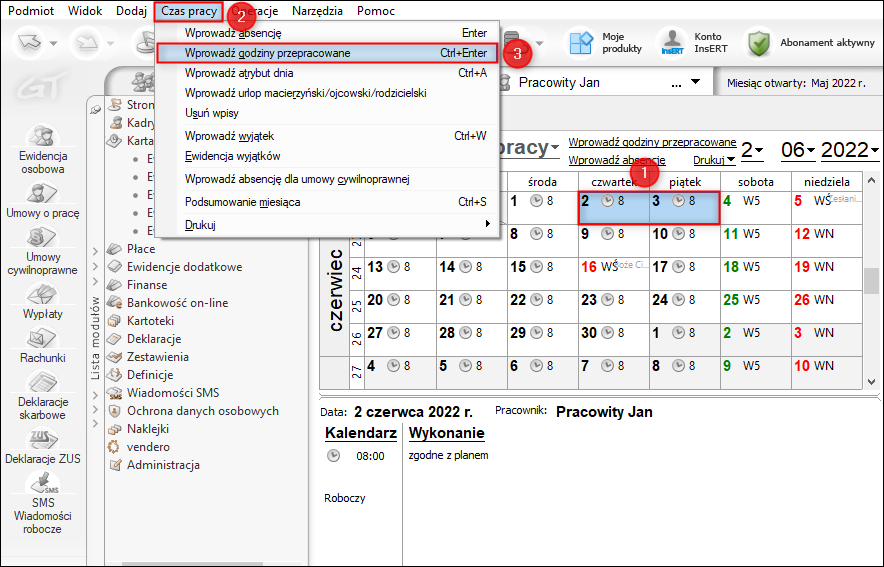
Task: Choose Ewidencja wyjątków menu entry
Action: point(328,156)
